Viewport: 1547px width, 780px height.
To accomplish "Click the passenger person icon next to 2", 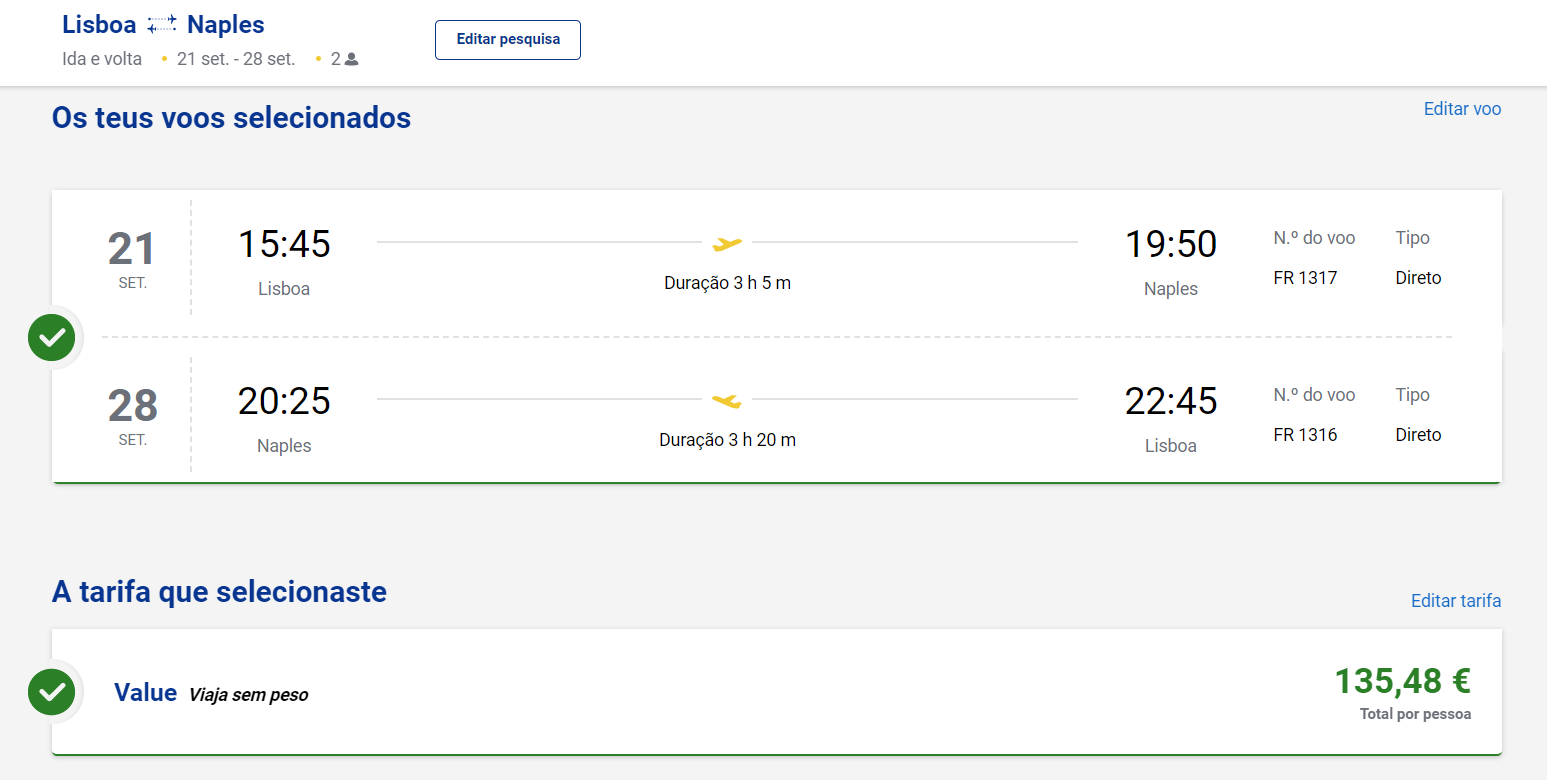I will [351, 59].
